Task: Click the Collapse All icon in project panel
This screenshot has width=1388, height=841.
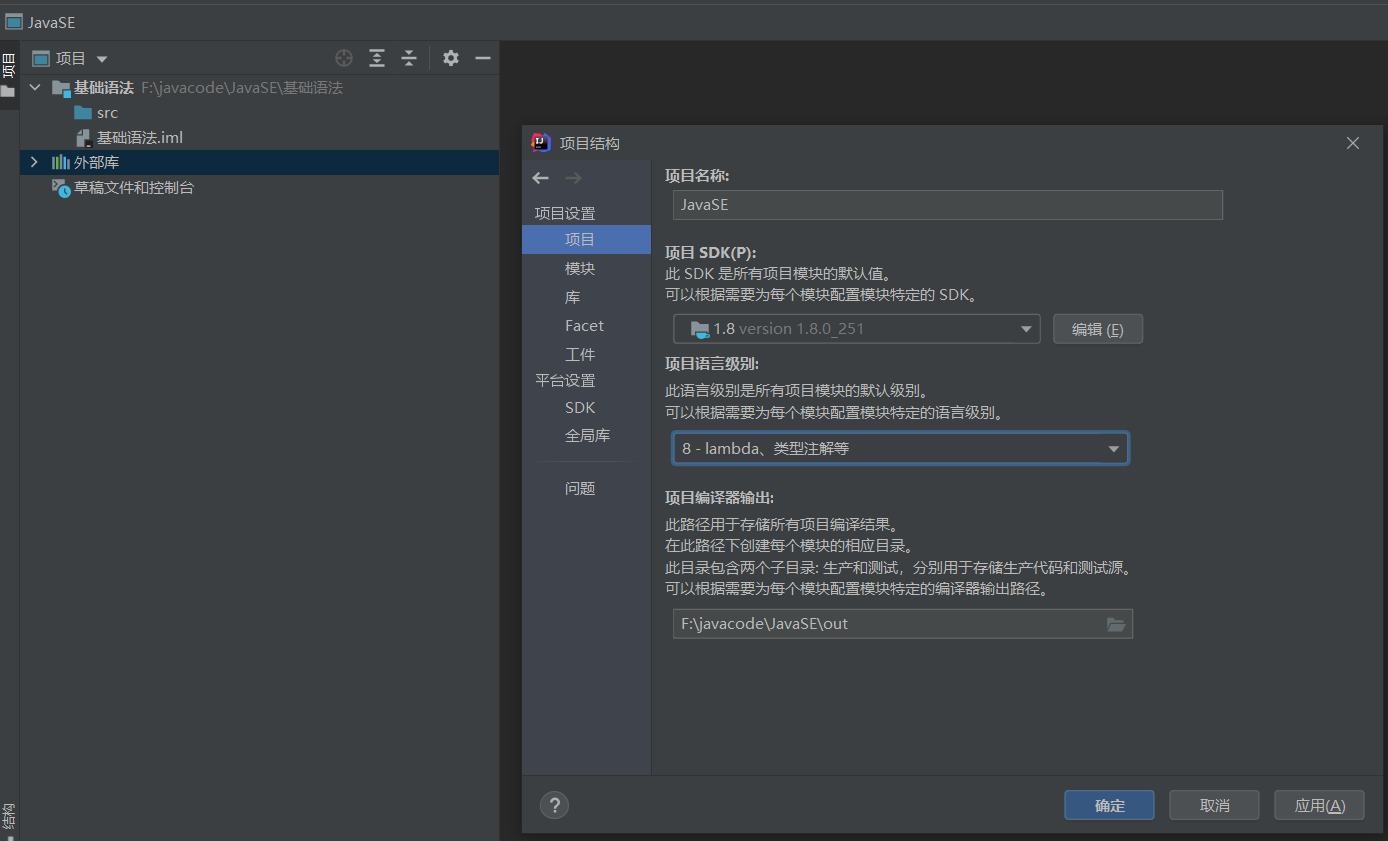Action: [409, 58]
